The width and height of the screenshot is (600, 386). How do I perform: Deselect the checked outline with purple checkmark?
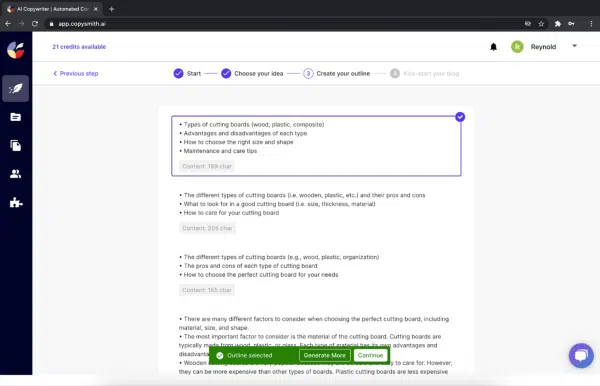pyautogui.click(x=460, y=117)
